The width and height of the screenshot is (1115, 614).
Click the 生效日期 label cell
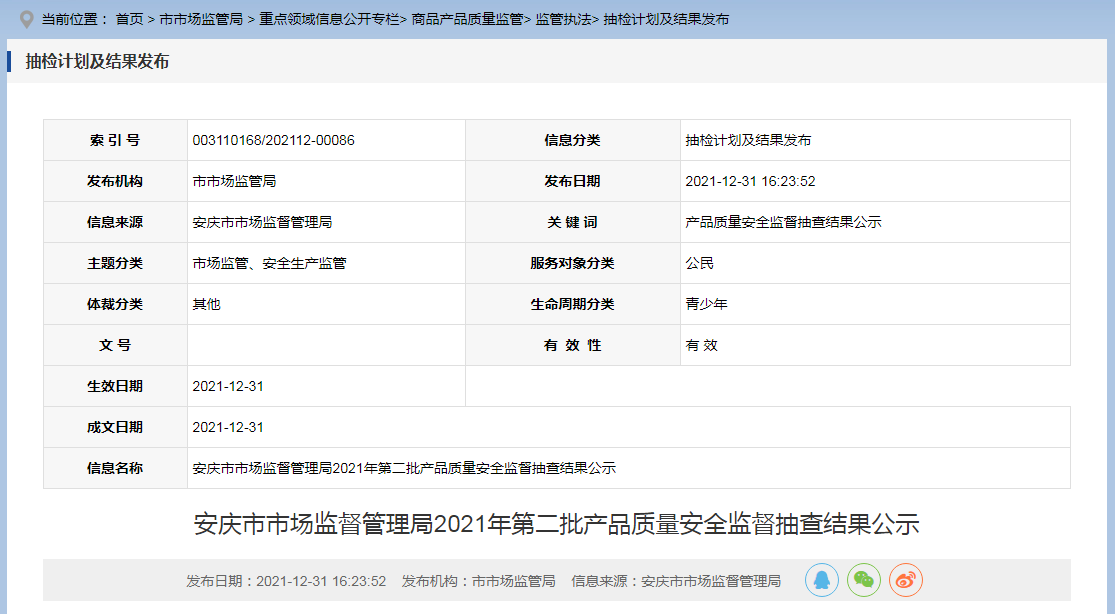115,386
